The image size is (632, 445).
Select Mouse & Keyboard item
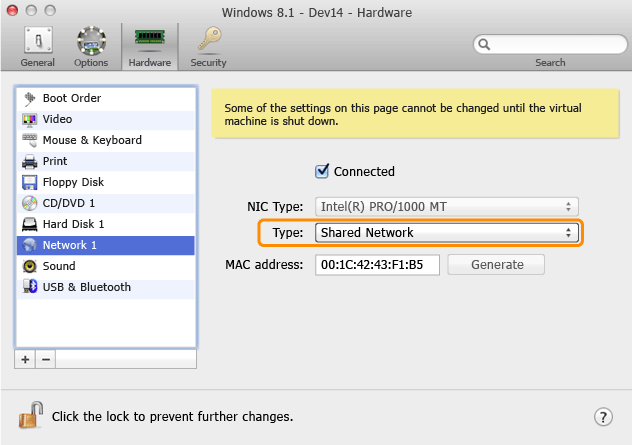[x=106, y=140]
